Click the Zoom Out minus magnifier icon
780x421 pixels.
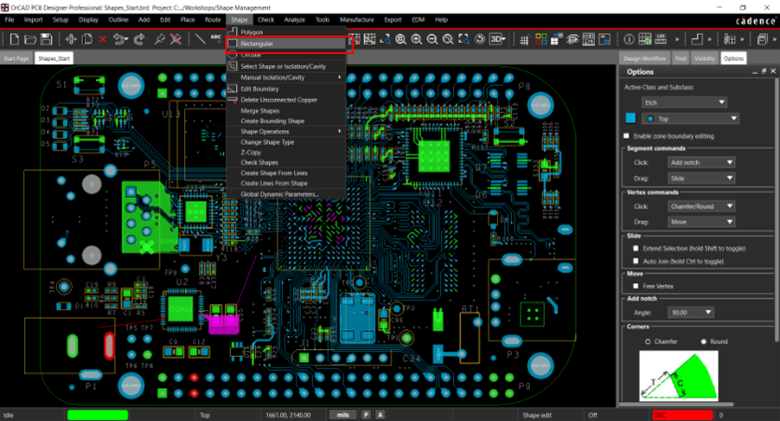click(x=432, y=39)
